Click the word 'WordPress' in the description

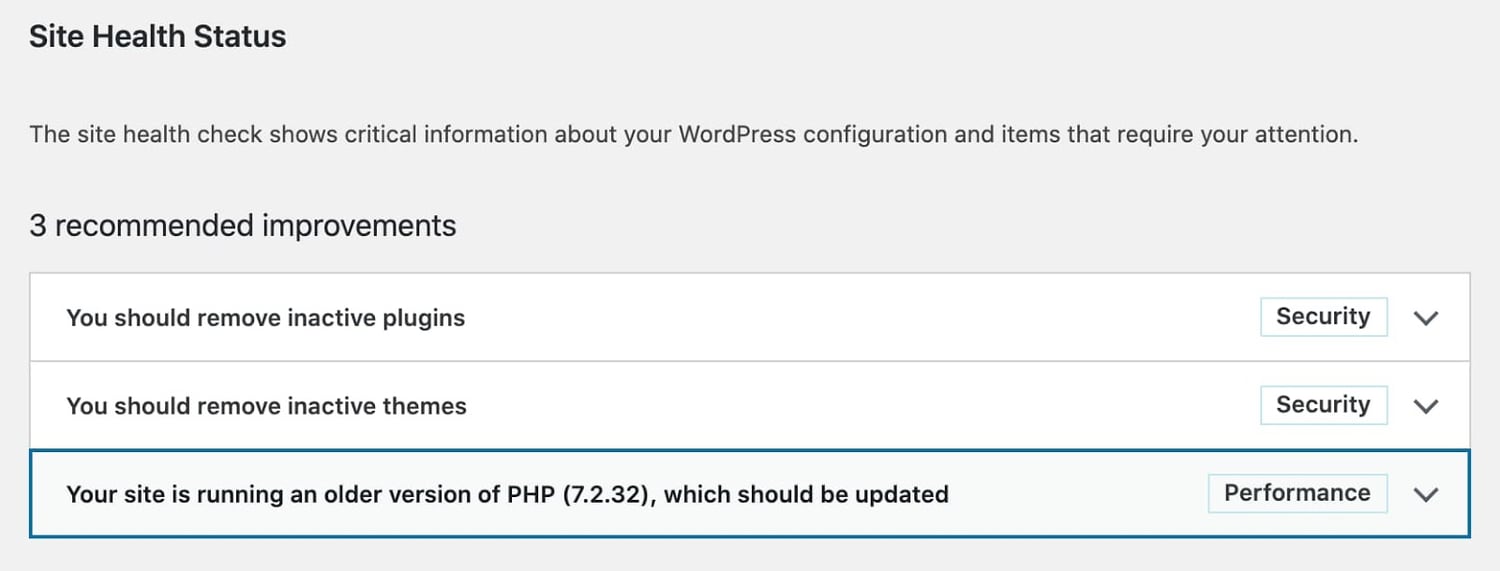click(739, 134)
